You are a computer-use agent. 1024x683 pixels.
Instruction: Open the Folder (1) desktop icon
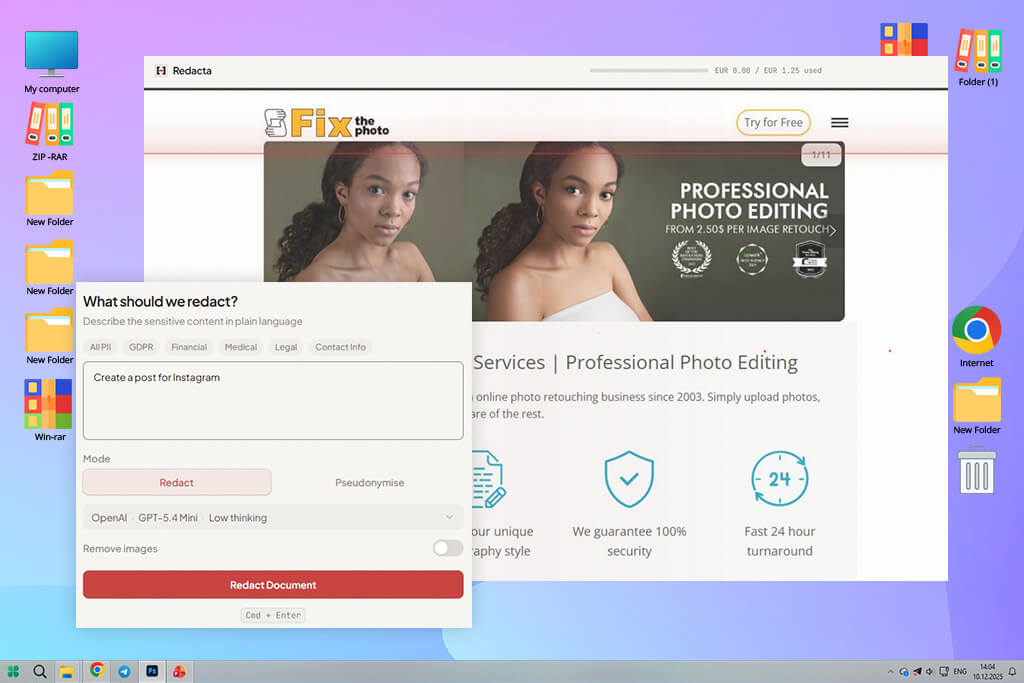click(x=978, y=57)
